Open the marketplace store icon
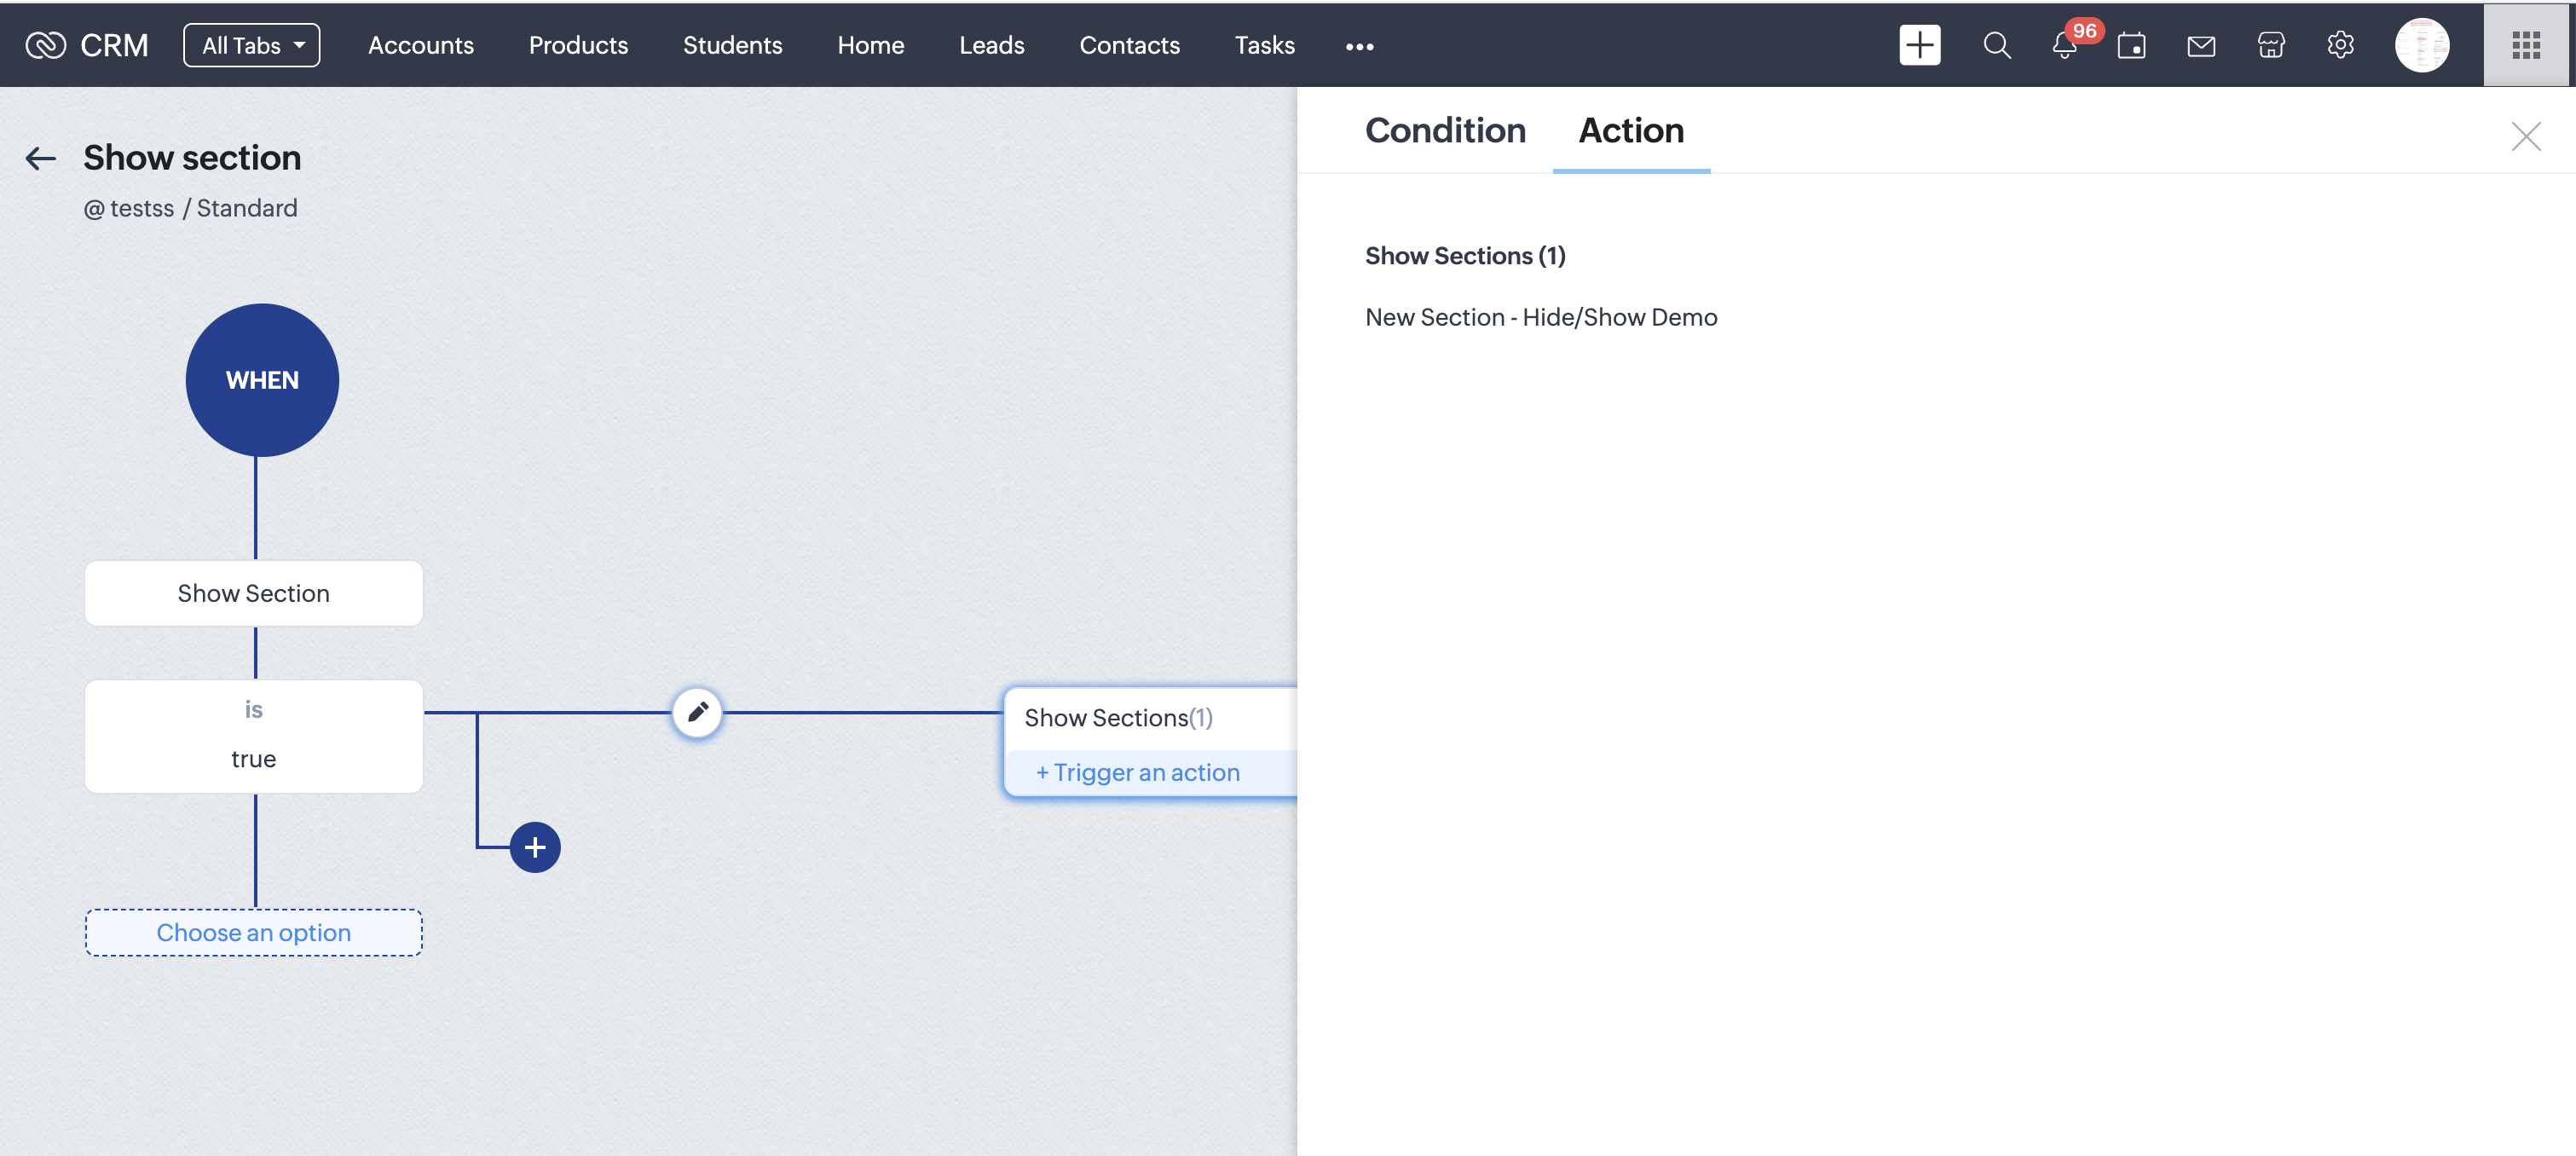The image size is (2576, 1156). (x=2270, y=46)
